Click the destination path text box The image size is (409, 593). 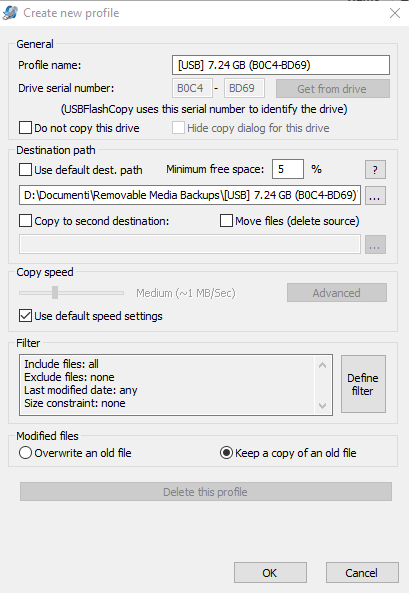click(x=190, y=195)
